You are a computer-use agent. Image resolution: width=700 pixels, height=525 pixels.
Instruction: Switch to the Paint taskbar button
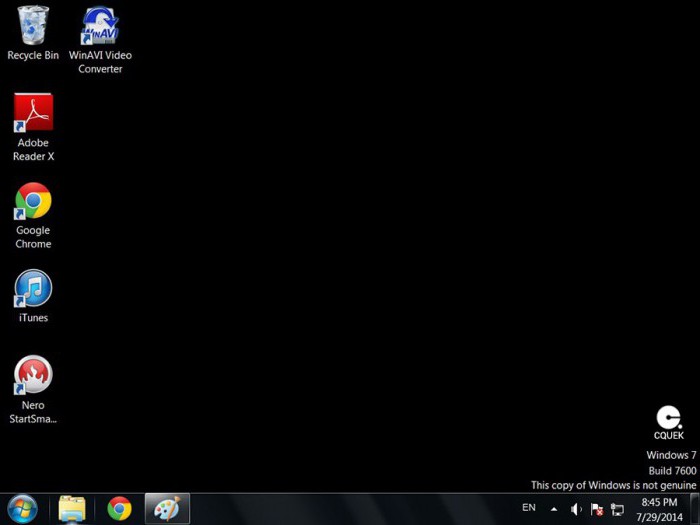tap(167, 509)
